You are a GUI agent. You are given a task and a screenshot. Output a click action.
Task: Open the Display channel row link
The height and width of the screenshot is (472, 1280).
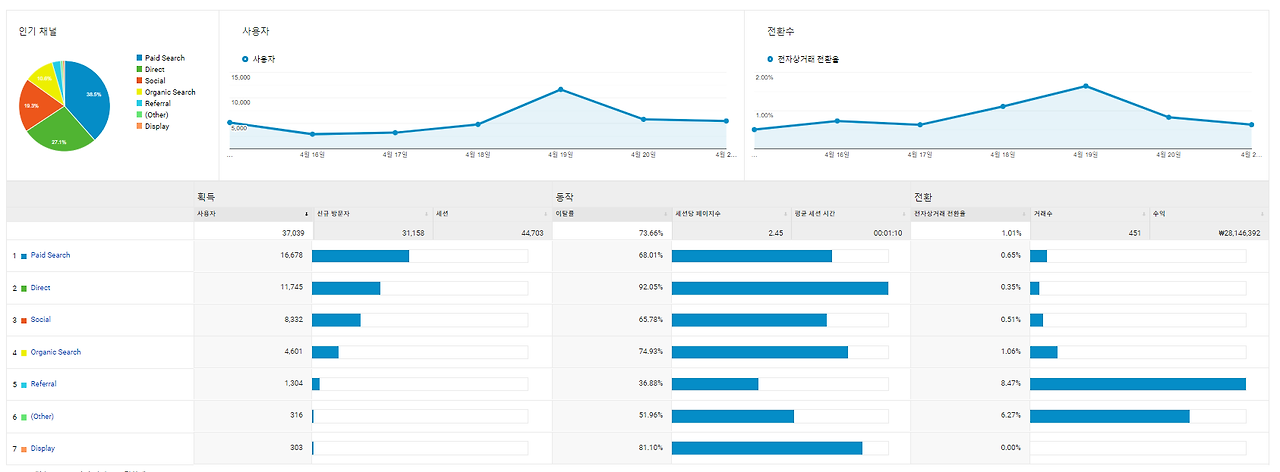[43, 448]
